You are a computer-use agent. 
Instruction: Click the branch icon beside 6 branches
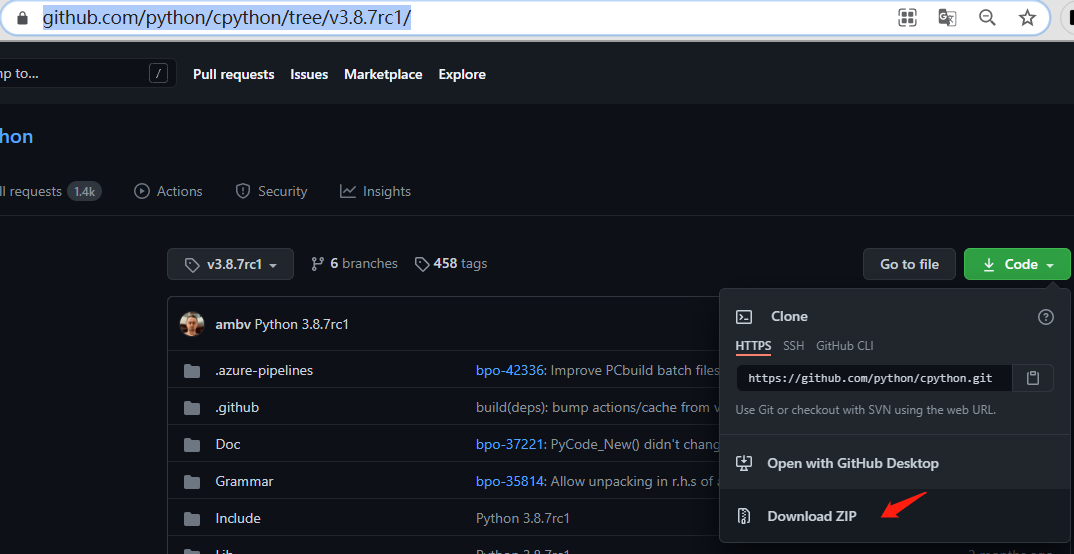[x=317, y=264]
